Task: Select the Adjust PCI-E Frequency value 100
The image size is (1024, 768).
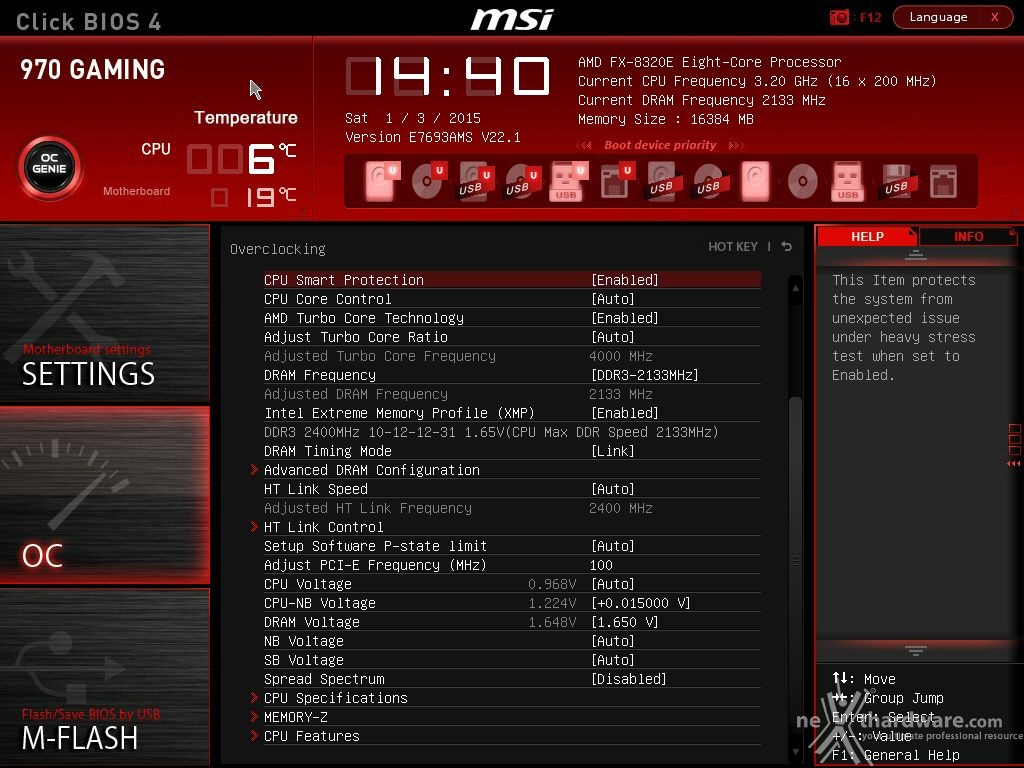Action: click(601, 564)
